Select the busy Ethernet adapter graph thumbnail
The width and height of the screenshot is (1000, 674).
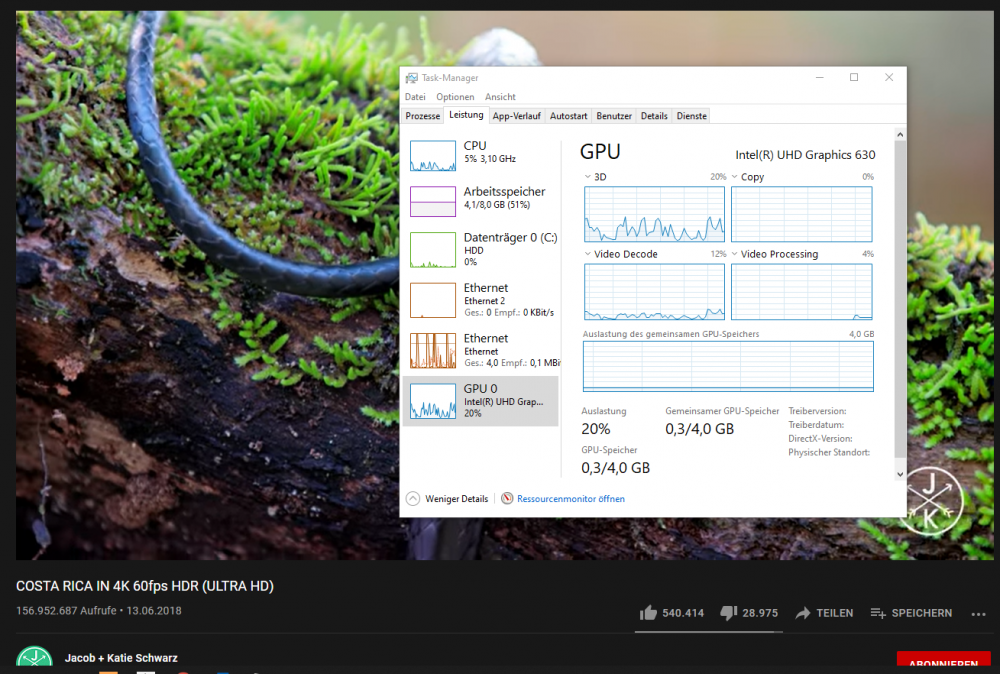point(433,351)
